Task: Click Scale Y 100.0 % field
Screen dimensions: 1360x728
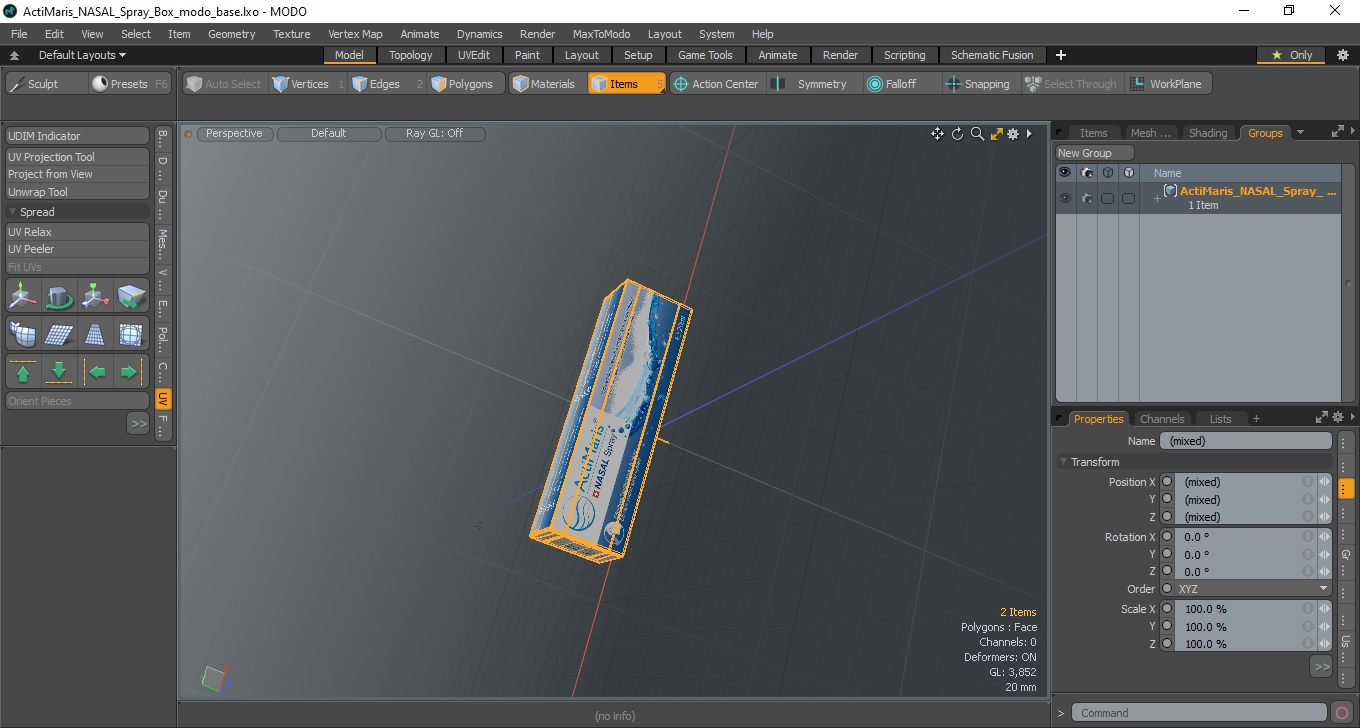Action: point(1246,627)
